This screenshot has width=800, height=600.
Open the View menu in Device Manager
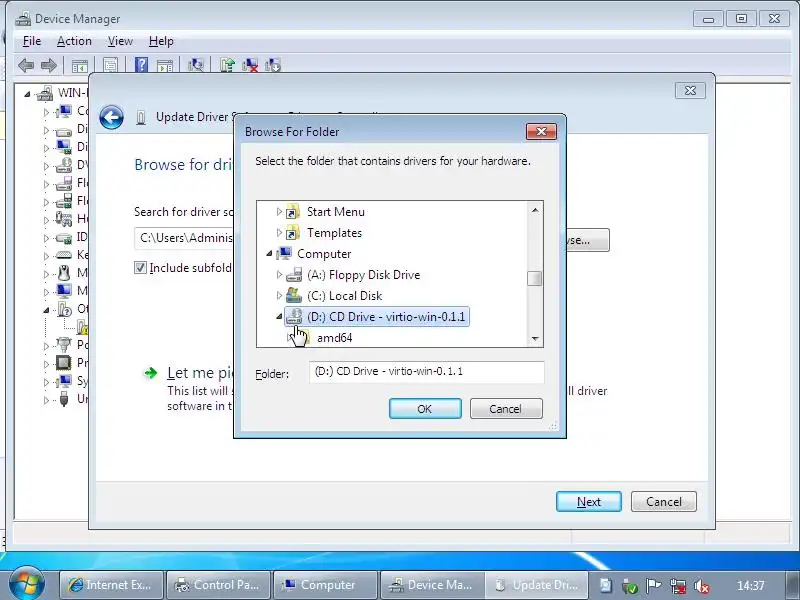click(120, 41)
